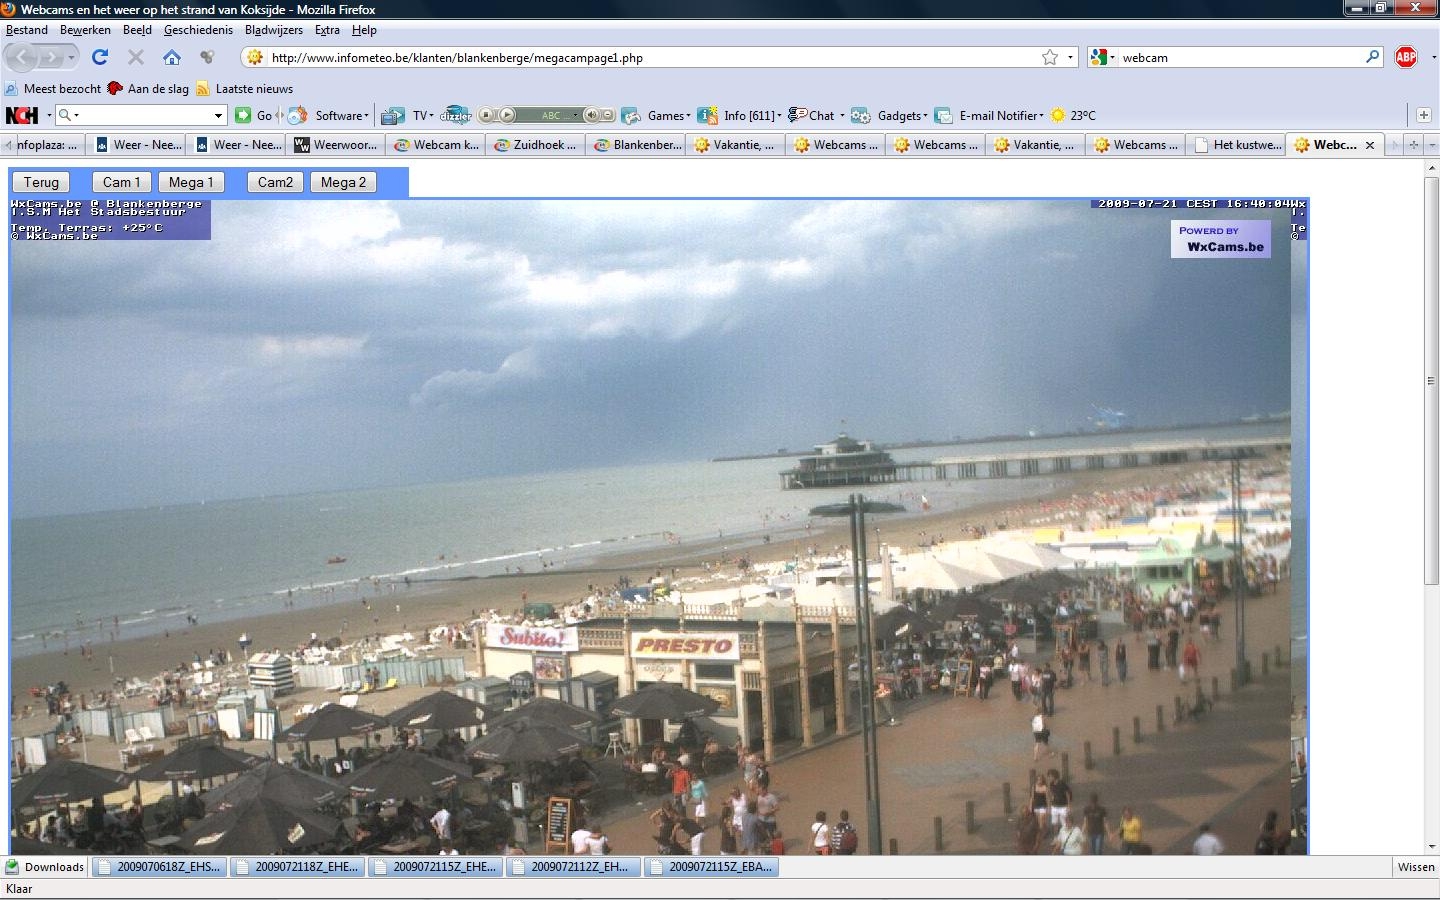Open the Bladwijzers menu
1440x900 pixels.
(274, 30)
